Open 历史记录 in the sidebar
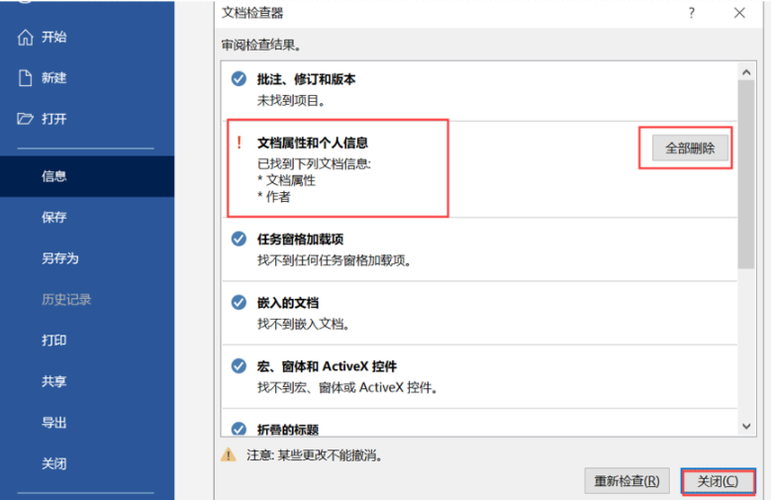The width and height of the screenshot is (771, 500). pyautogui.click(x=66, y=299)
